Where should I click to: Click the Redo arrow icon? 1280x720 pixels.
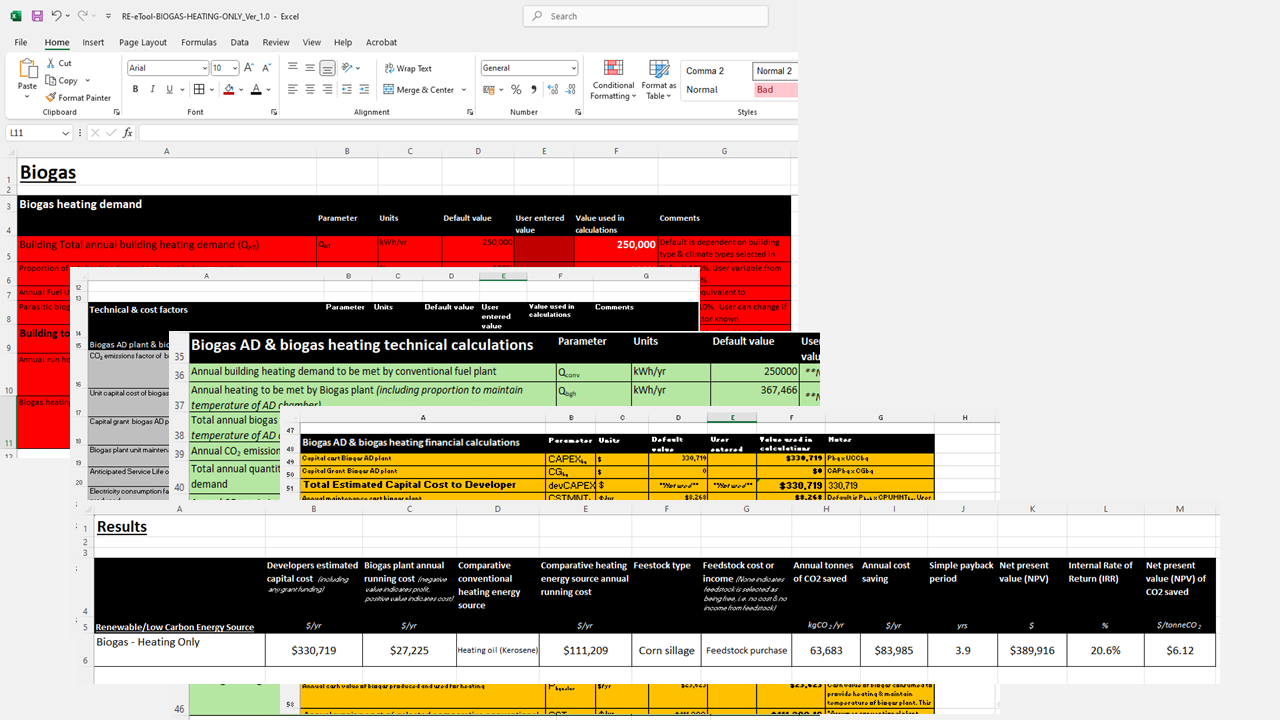[x=82, y=16]
